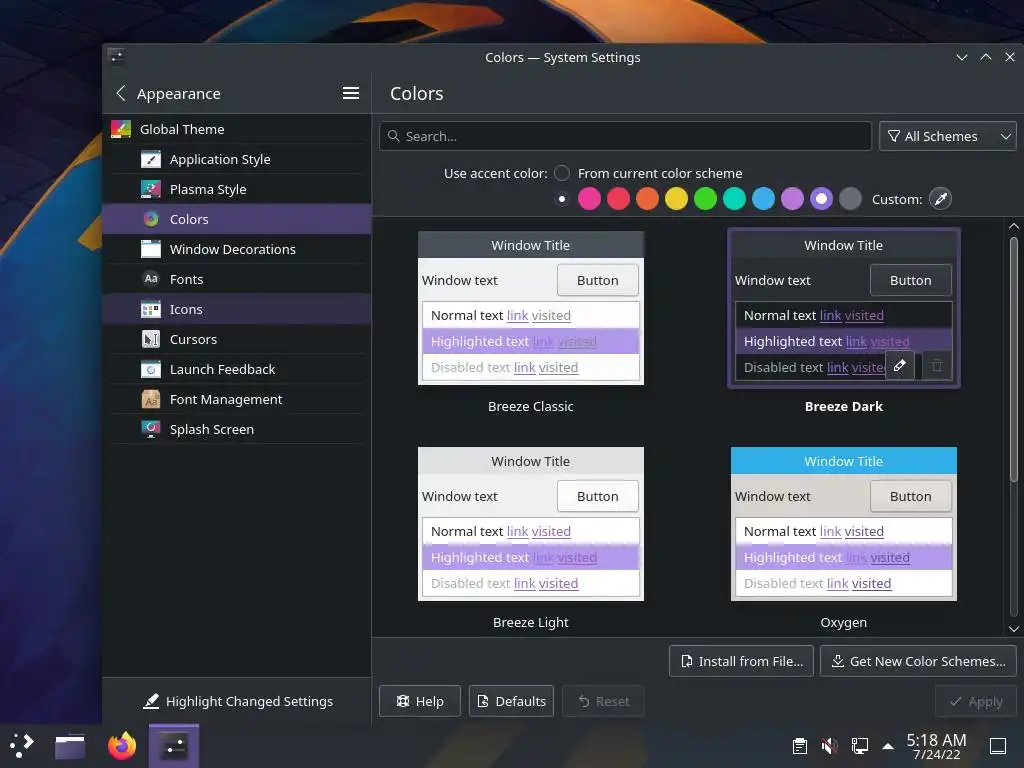Click the Launch Feedback icon
Viewport: 1024px width, 768px height.
[151, 370]
